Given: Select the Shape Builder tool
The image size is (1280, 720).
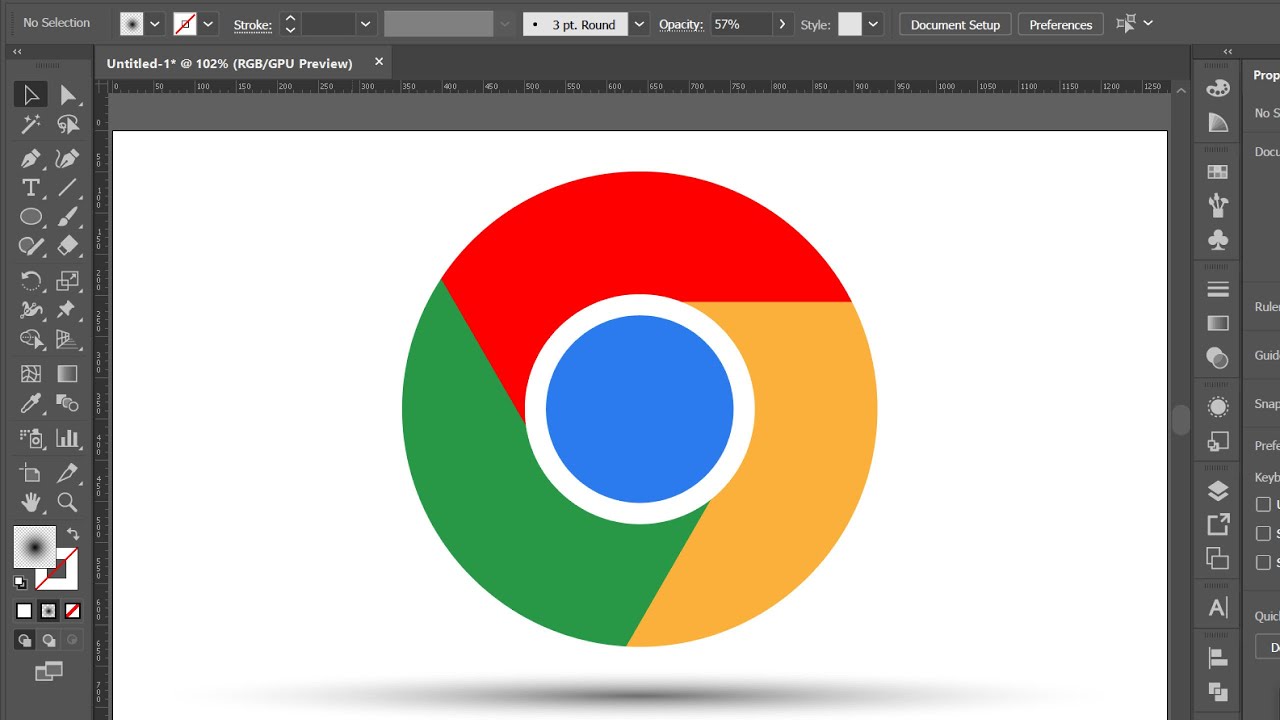Looking at the screenshot, I should pyautogui.click(x=31, y=340).
